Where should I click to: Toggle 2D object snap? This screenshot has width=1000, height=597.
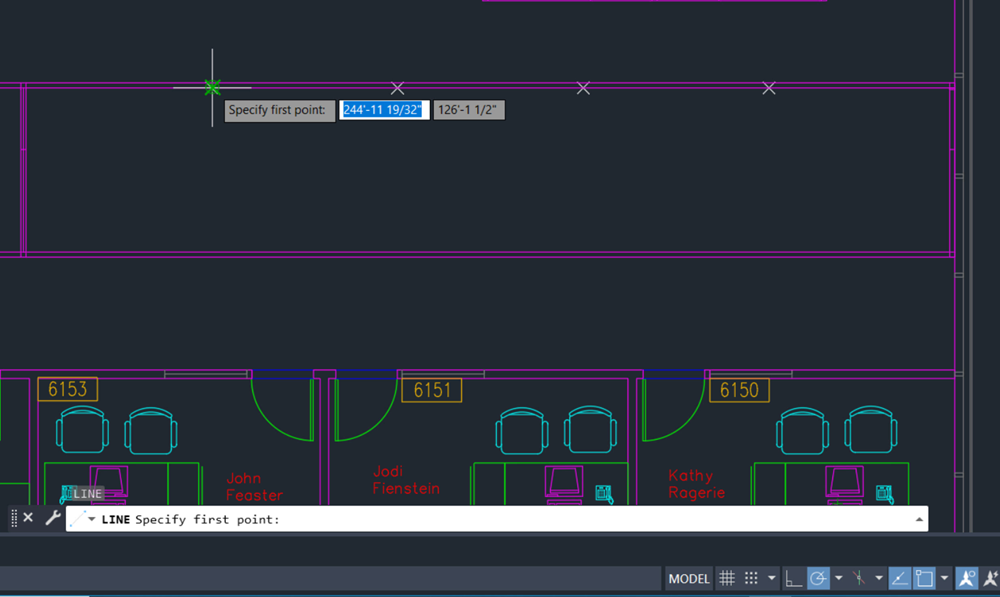point(924,579)
